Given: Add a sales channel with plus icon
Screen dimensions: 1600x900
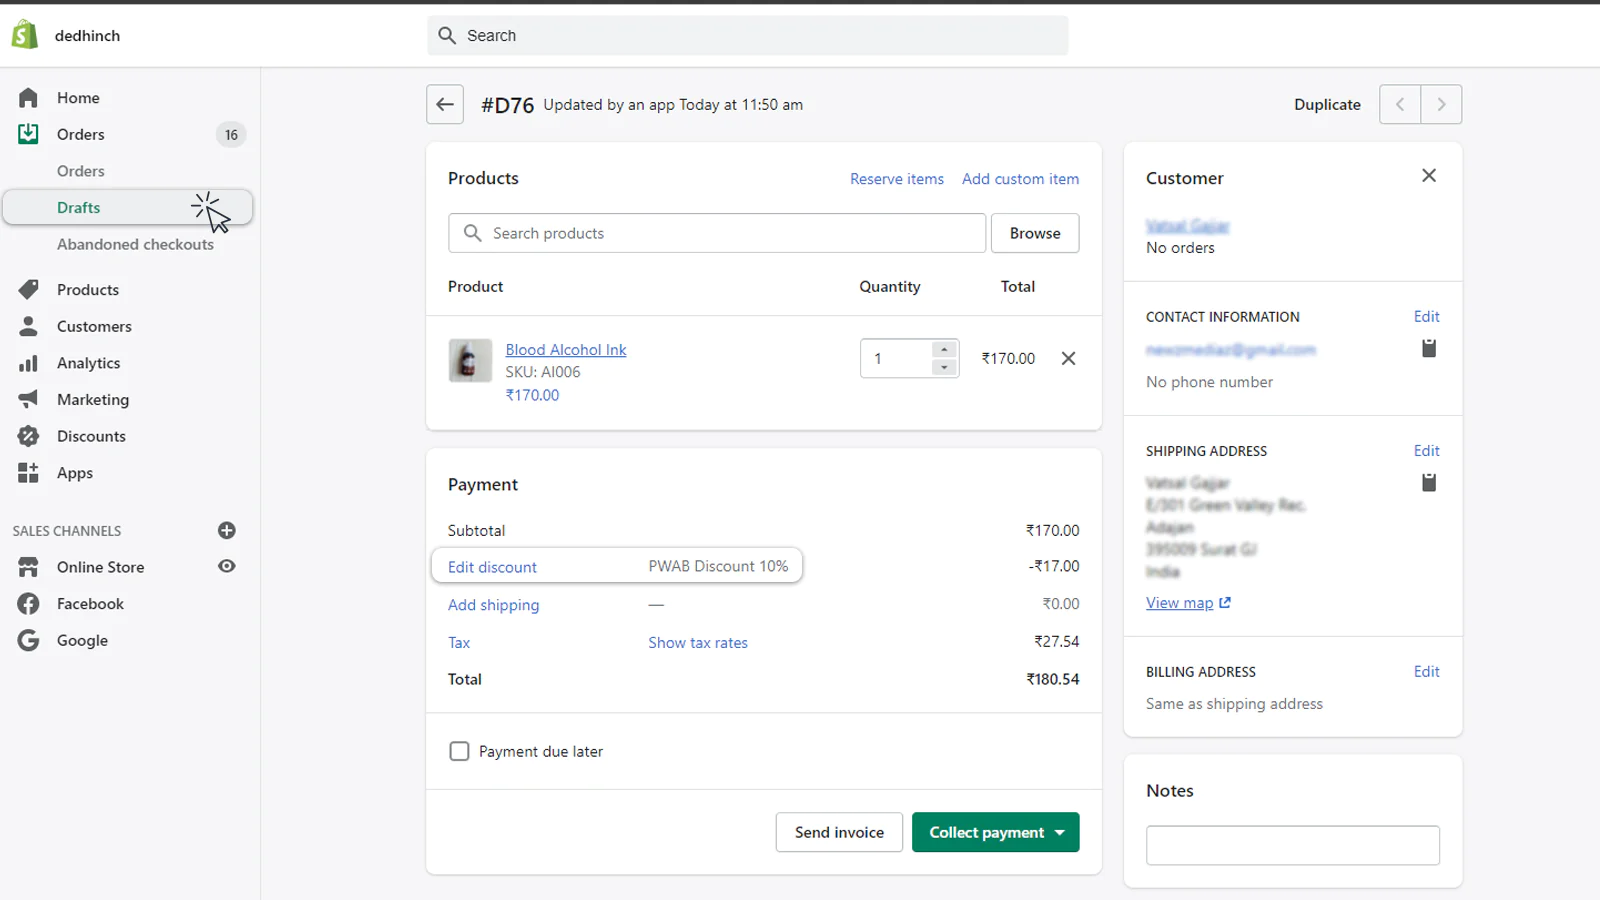Looking at the screenshot, I should tap(227, 530).
